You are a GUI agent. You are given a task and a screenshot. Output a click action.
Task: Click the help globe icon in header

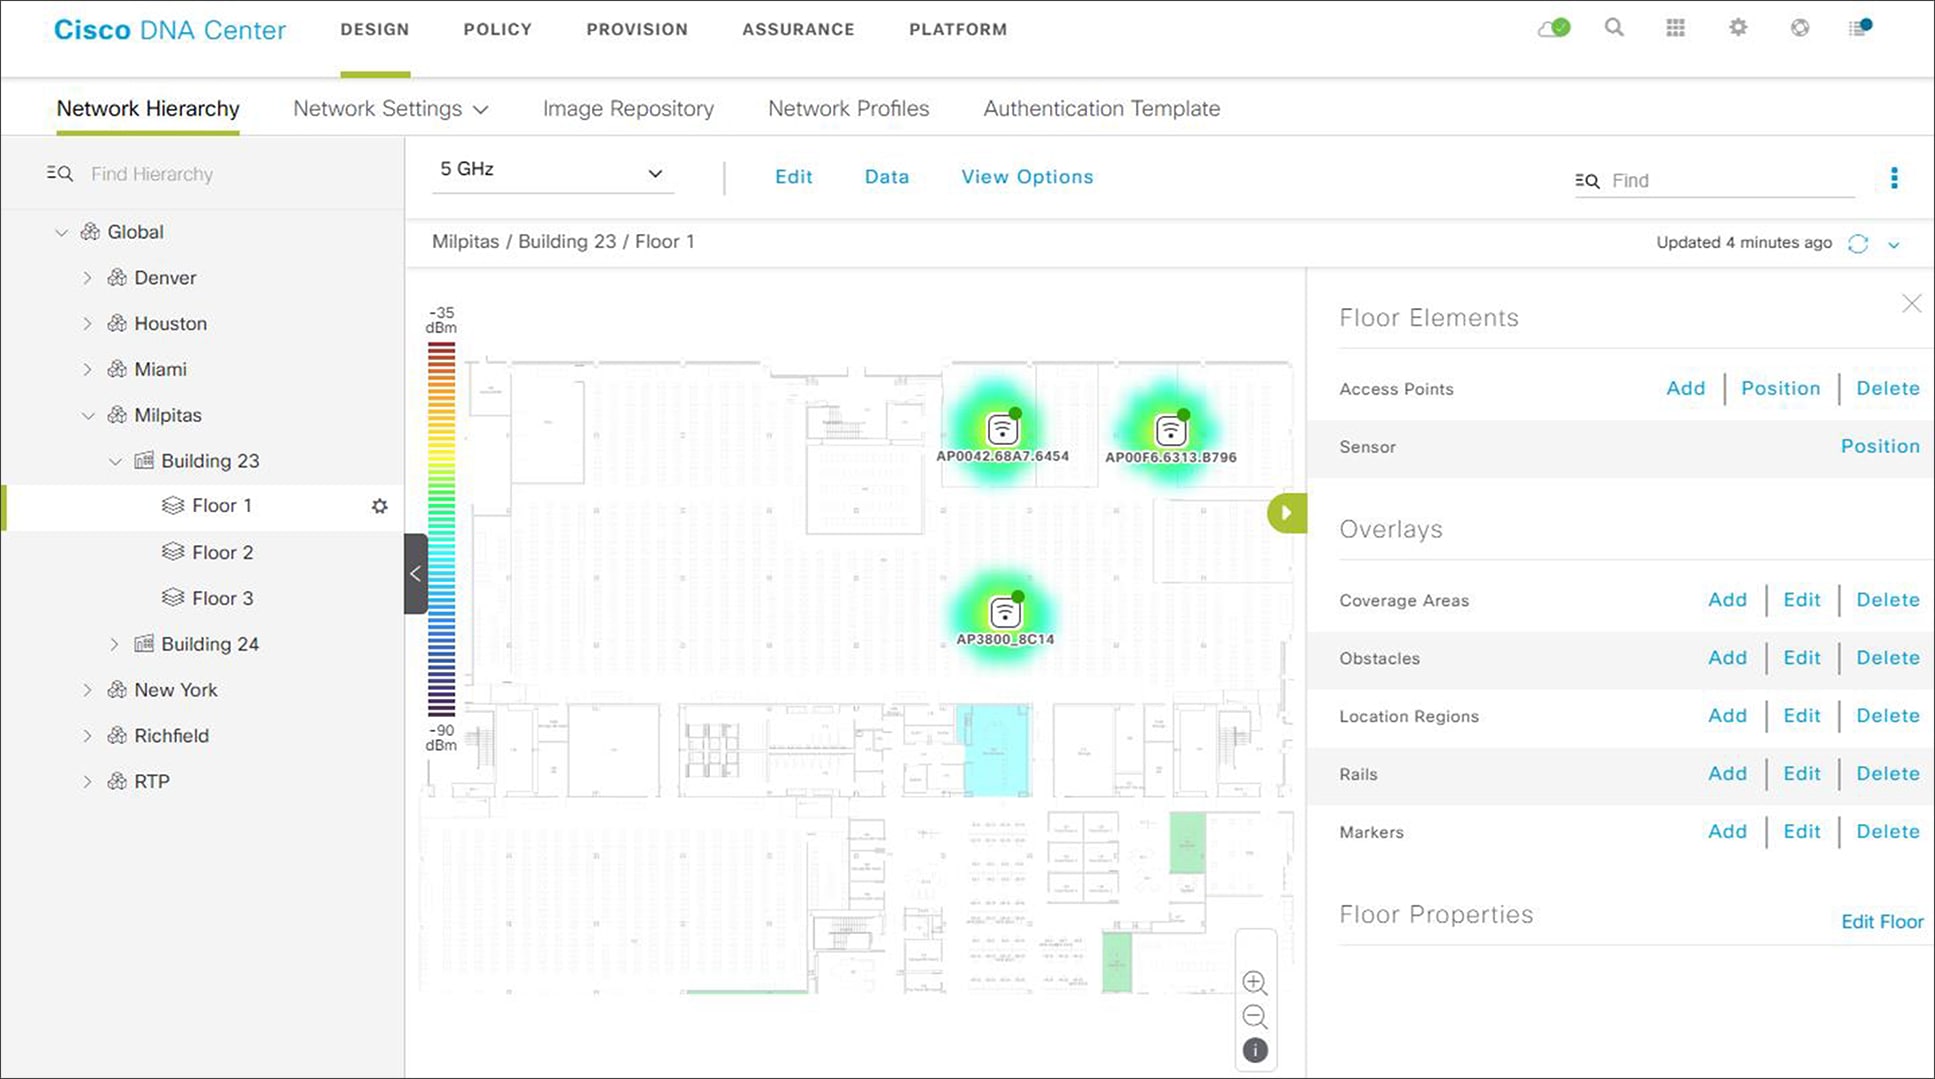1800,28
